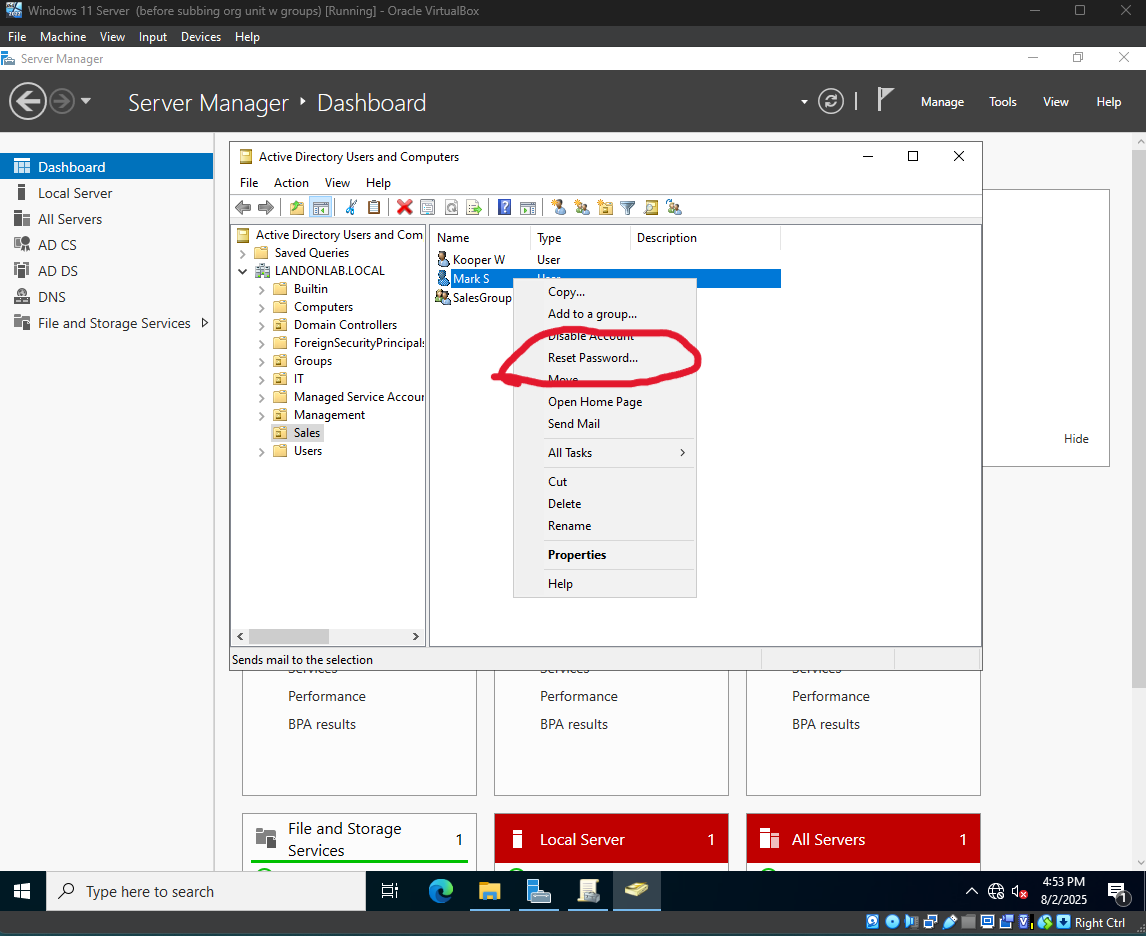Click Server Manager back navigation arrow
Image resolution: width=1146 pixels, height=936 pixels.
[x=28, y=101]
